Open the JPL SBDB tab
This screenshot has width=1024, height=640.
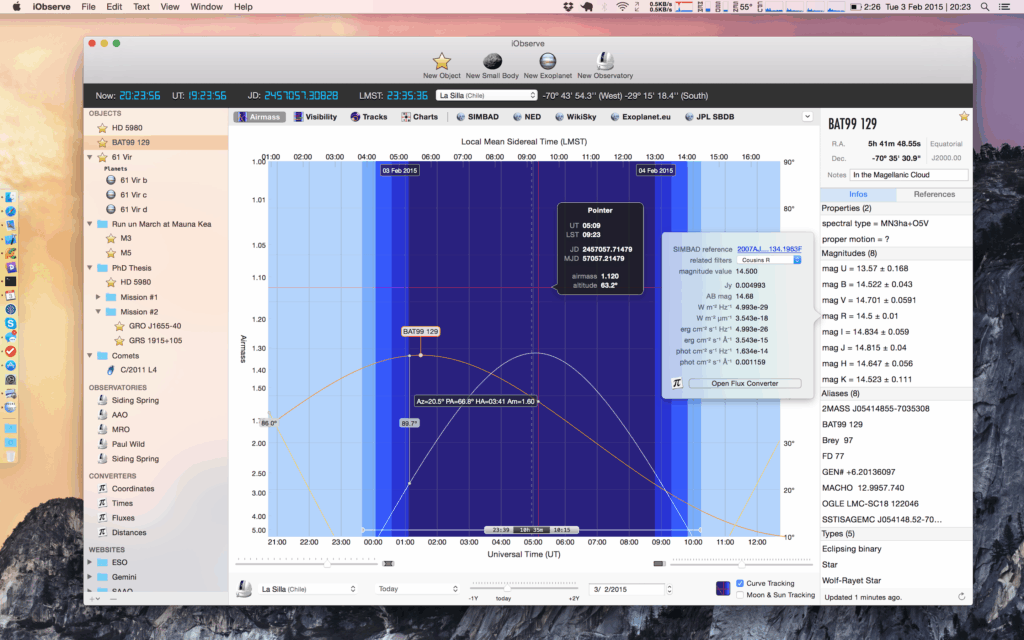pyautogui.click(x=709, y=117)
